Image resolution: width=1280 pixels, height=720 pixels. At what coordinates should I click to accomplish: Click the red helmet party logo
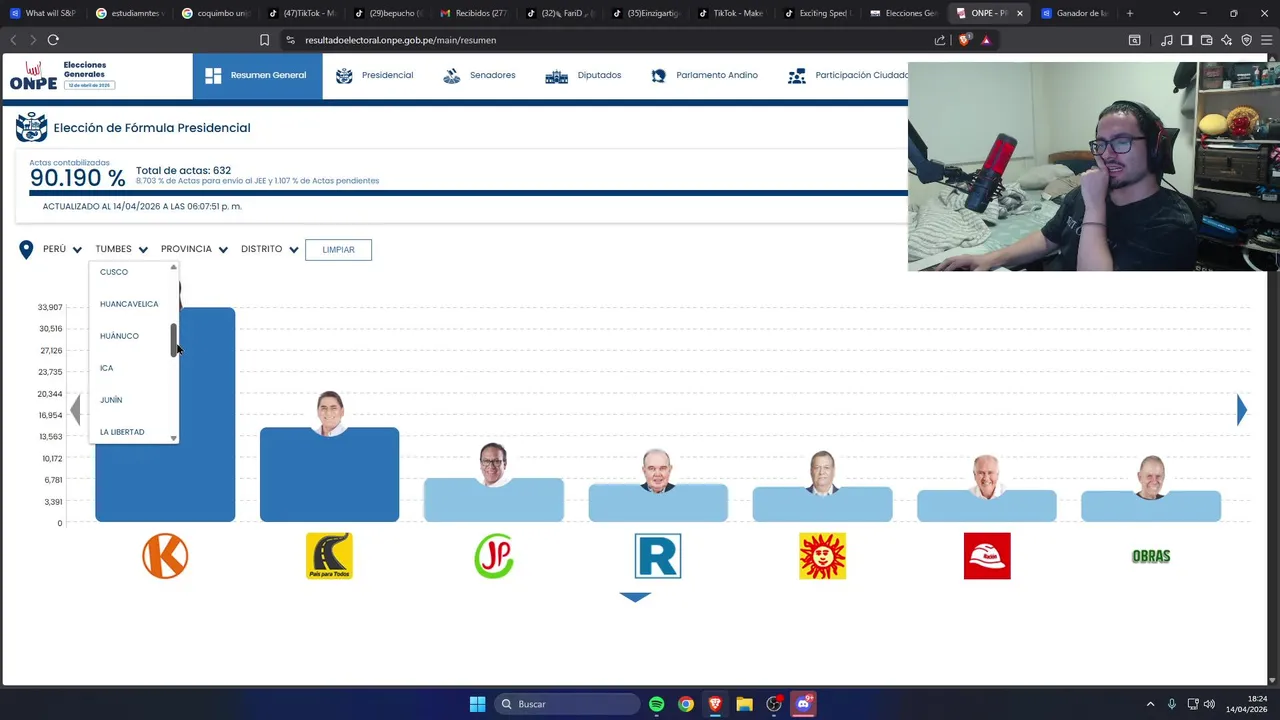pyautogui.click(x=987, y=556)
